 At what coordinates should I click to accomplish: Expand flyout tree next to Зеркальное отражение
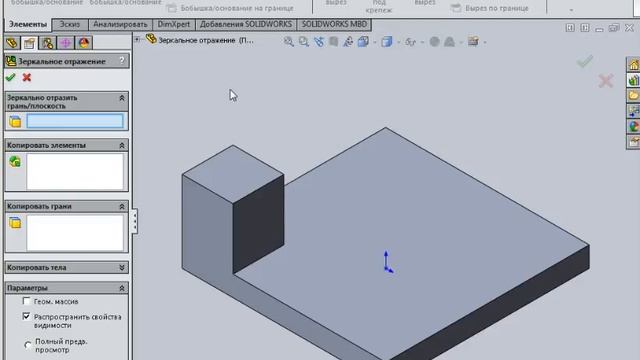(x=138, y=40)
